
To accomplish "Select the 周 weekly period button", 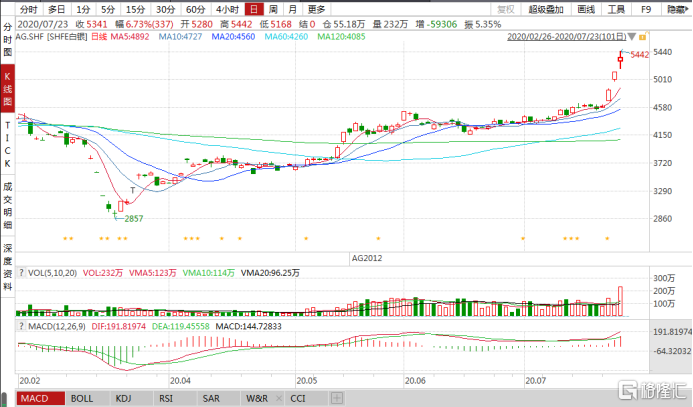I will pos(273,9).
